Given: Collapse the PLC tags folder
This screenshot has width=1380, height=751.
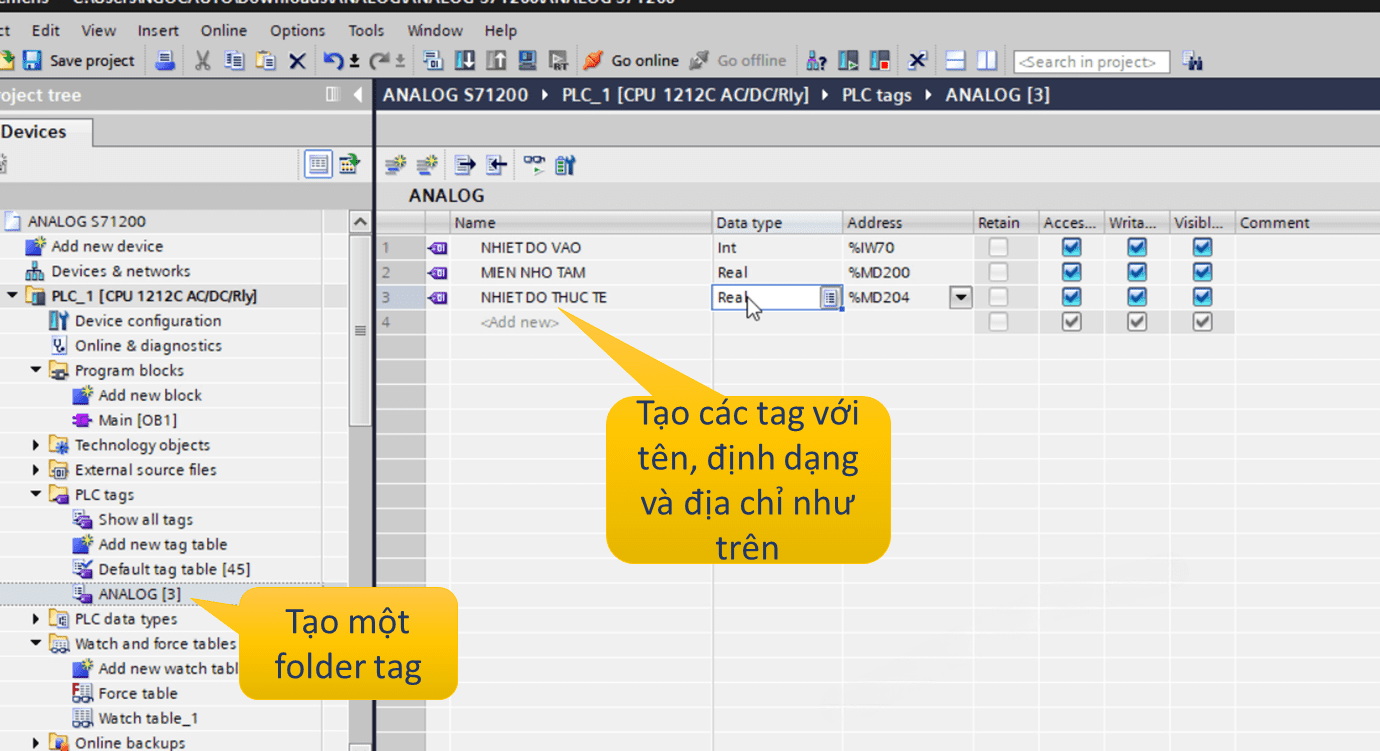Looking at the screenshot, I should [x=36, y=494].
